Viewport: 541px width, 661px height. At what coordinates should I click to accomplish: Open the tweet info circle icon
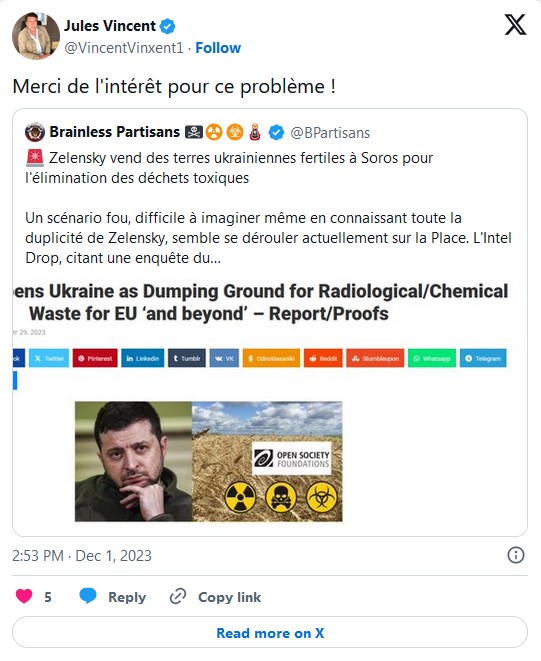click(516, 555)
